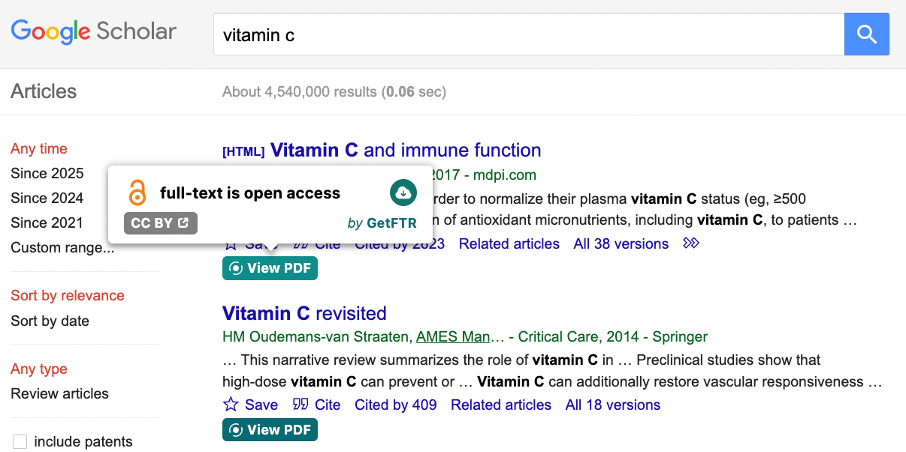Click the double-chevron more options icon
906x452 pixels.
(x=690, y=244)
